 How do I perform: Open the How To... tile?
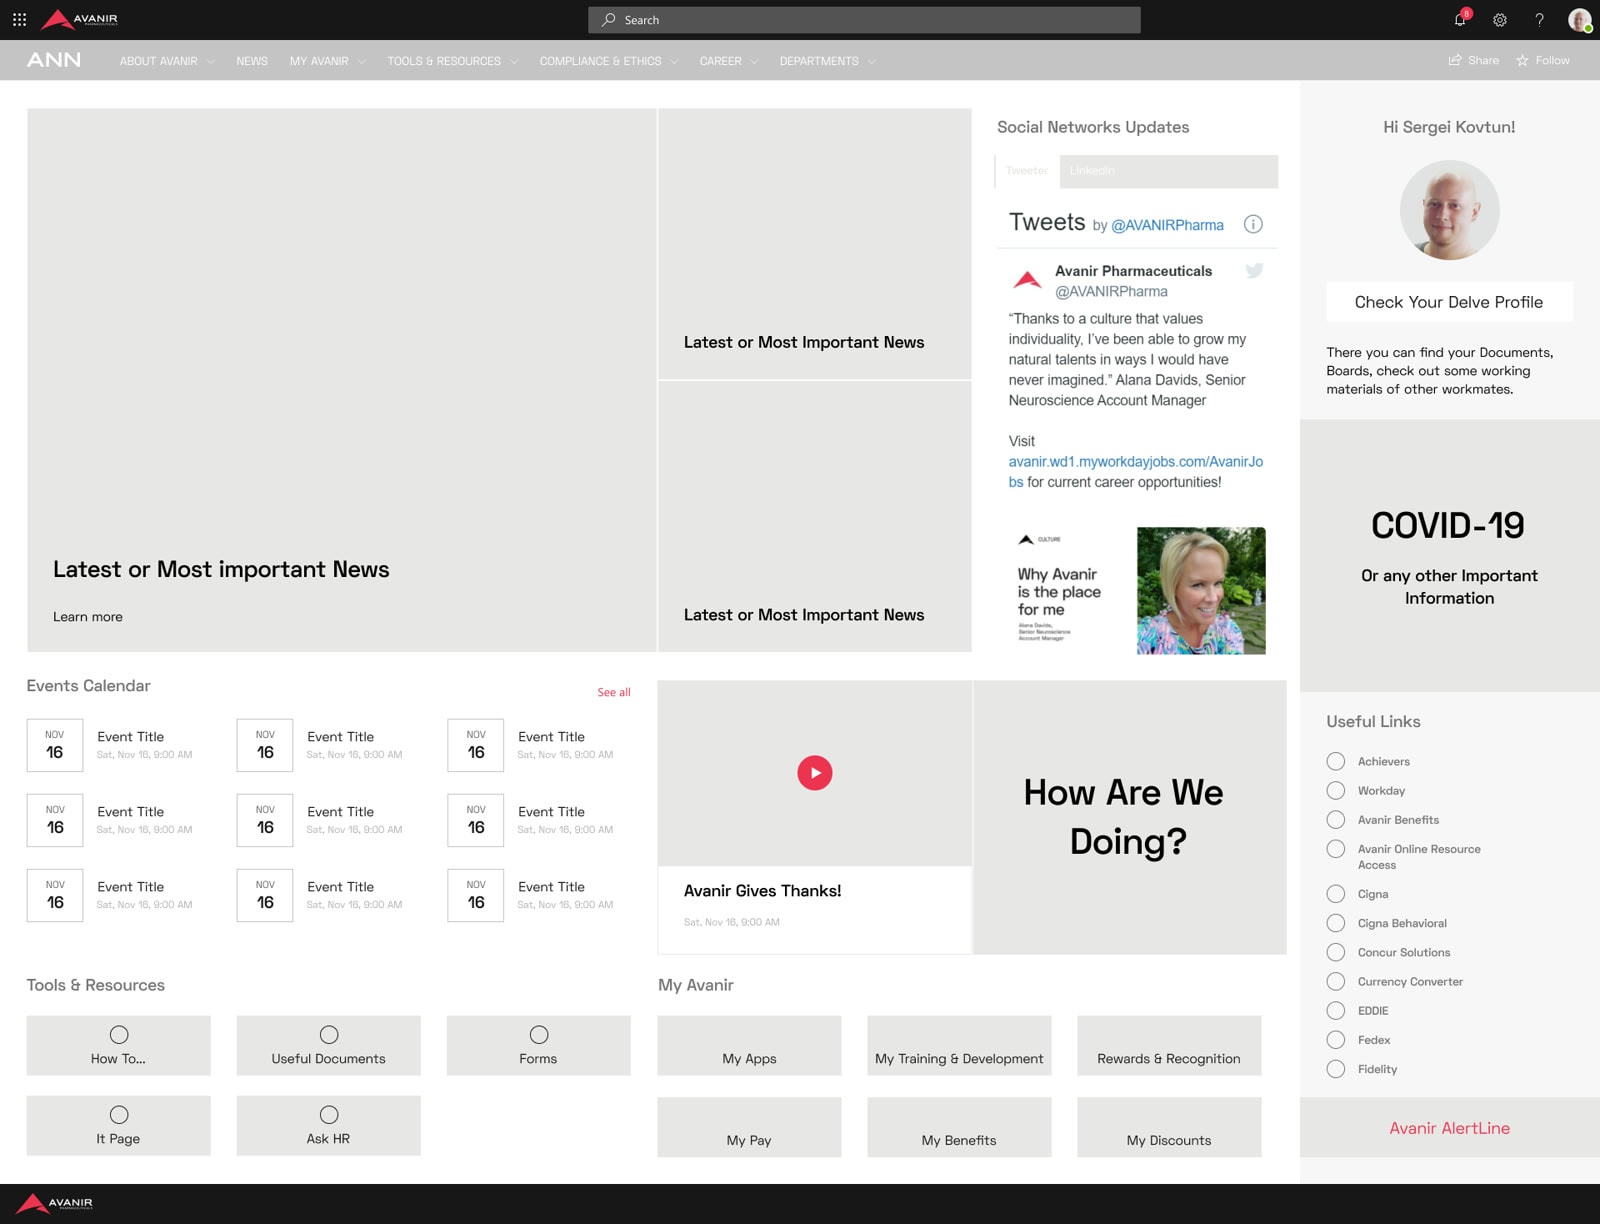119,1046
